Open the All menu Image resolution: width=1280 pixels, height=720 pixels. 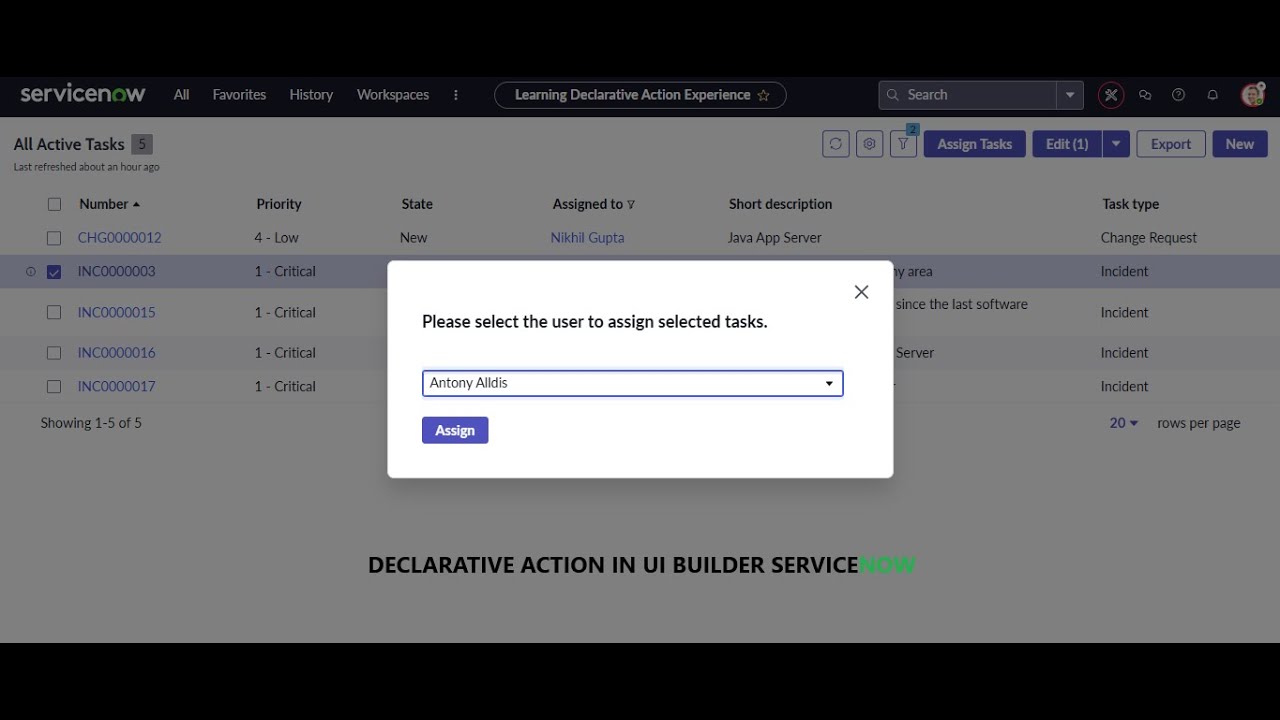click(x=181, y=95)
